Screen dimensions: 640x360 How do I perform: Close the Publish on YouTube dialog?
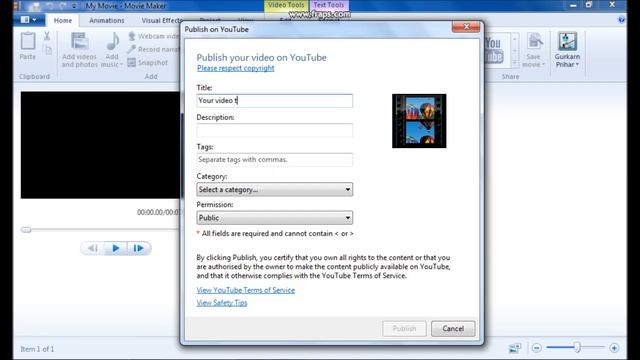(466, 27)
